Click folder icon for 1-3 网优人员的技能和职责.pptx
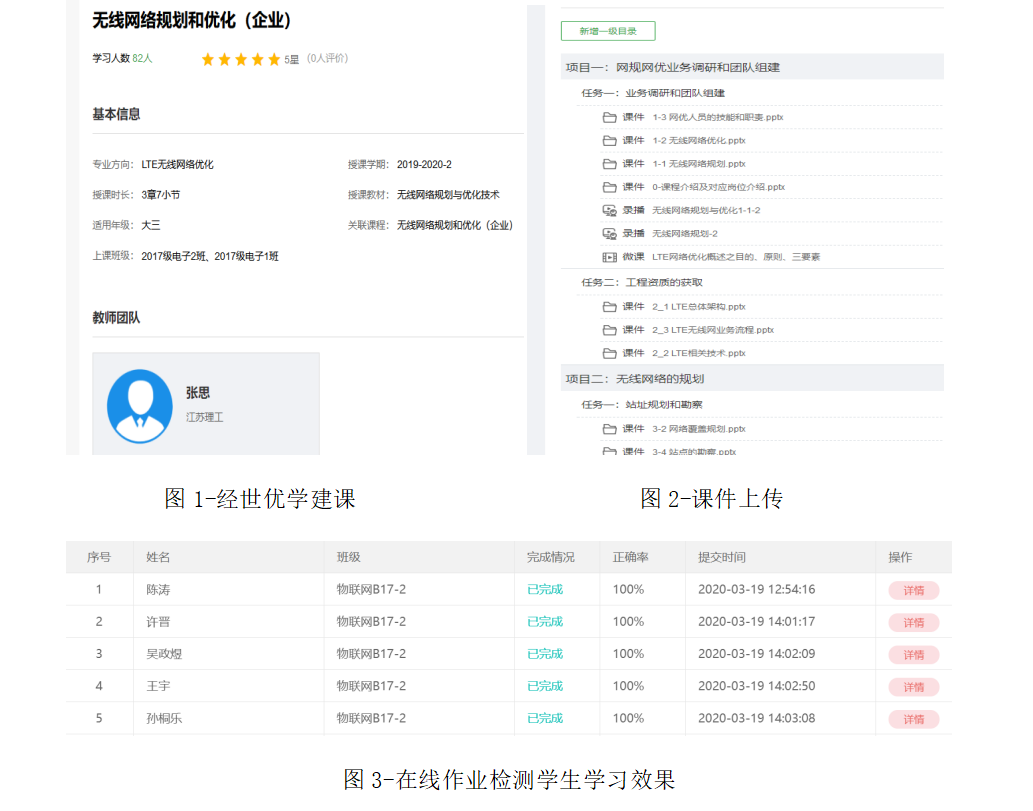 [609, 117]
